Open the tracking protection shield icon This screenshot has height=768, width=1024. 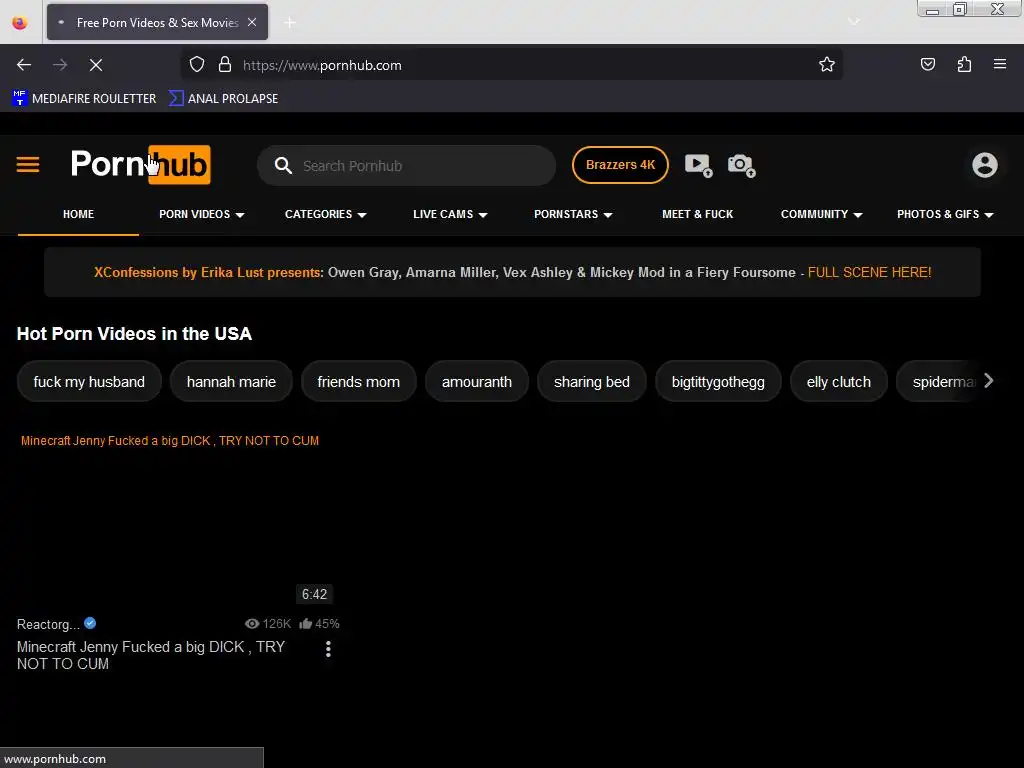coord(197,65)
